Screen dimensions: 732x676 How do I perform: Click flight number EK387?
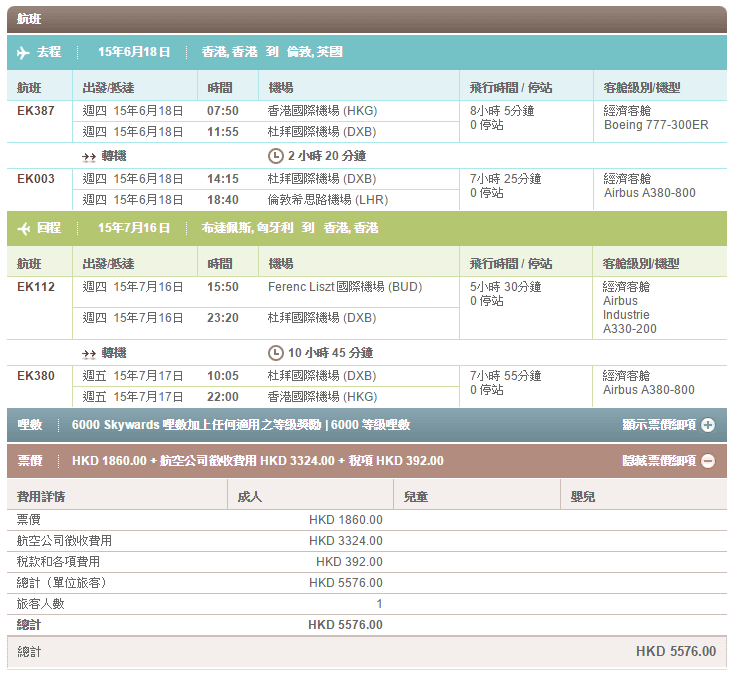36,110
